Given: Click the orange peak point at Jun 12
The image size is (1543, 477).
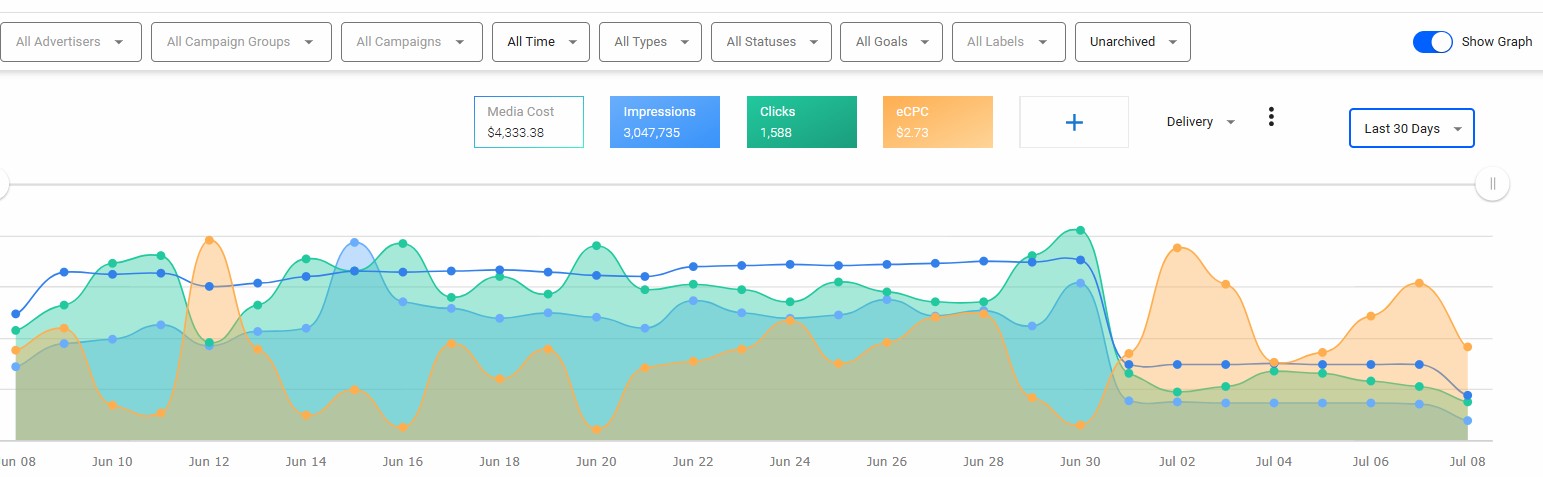Looking at the screenshot, I should (209, 240).
